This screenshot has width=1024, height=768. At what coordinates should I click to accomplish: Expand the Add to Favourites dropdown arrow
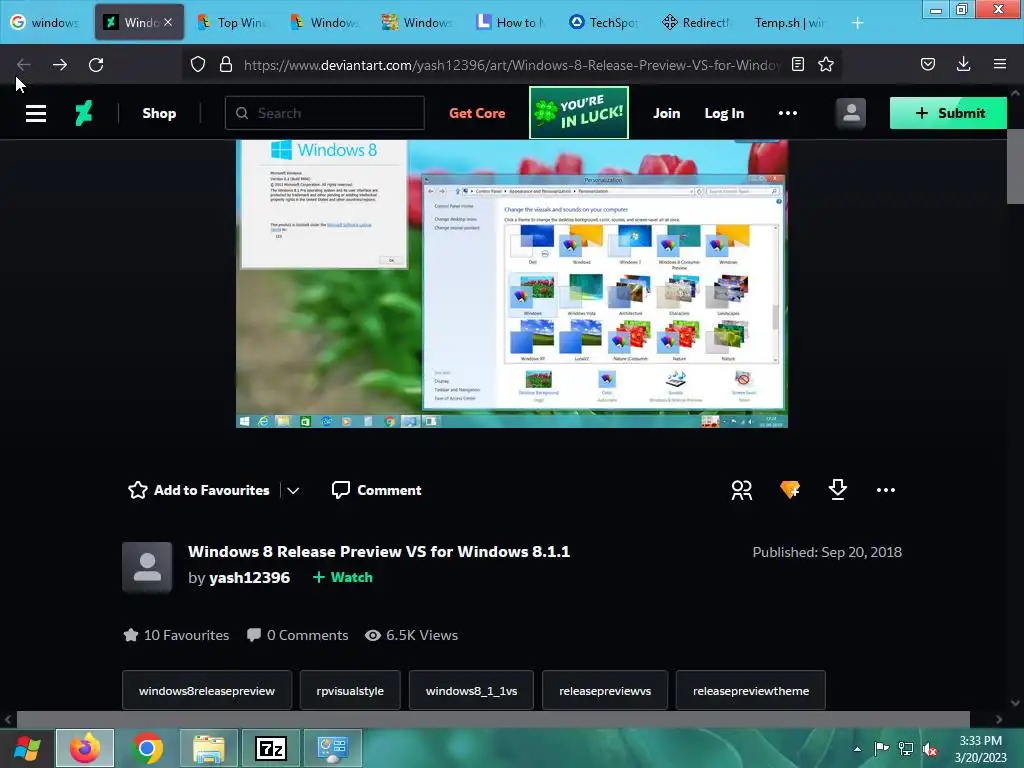tap(293, 490)
